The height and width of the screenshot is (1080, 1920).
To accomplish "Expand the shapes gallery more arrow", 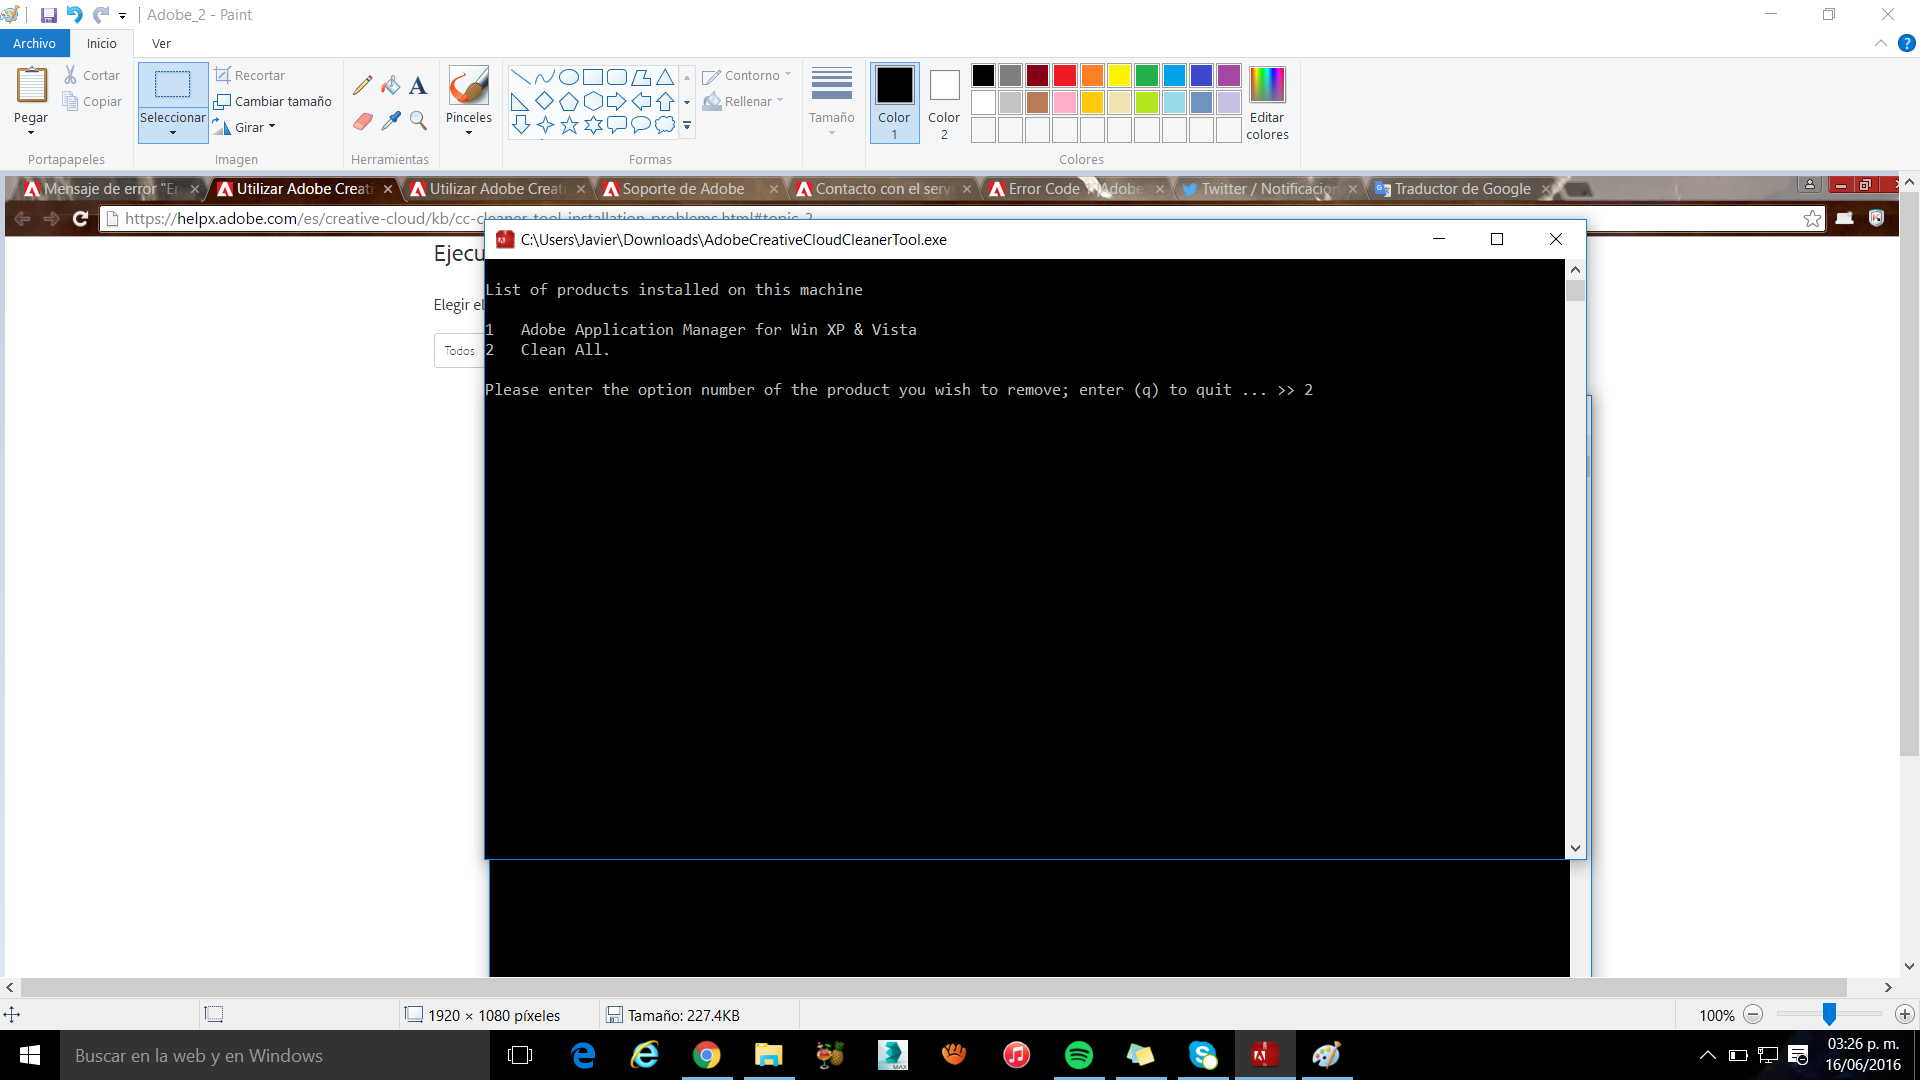I will pyautogui.click(x=687, y=126).
